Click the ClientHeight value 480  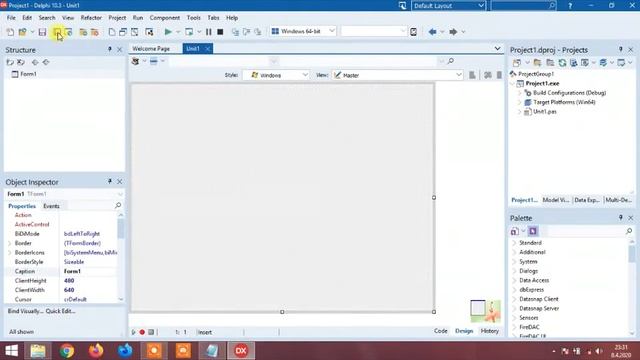tap(89, 281)
